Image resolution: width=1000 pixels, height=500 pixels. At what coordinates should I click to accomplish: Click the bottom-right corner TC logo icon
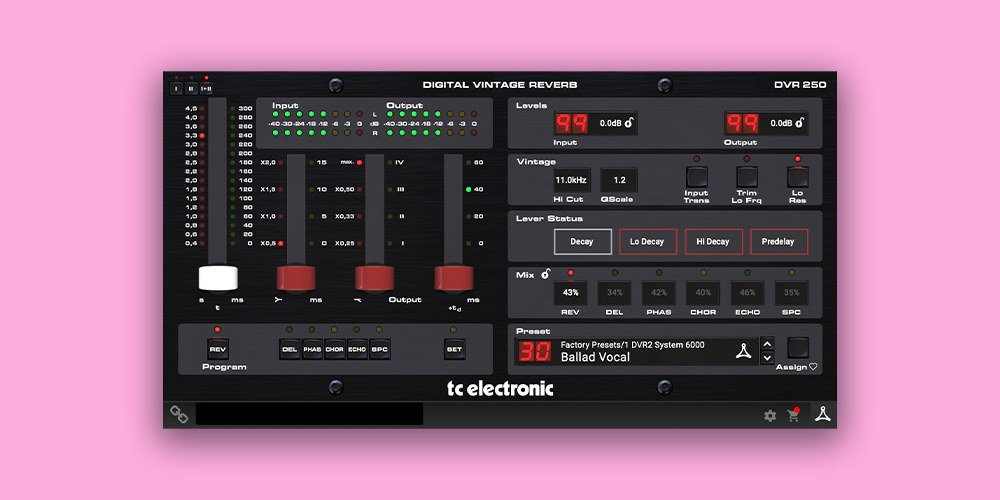coord(824,415)
